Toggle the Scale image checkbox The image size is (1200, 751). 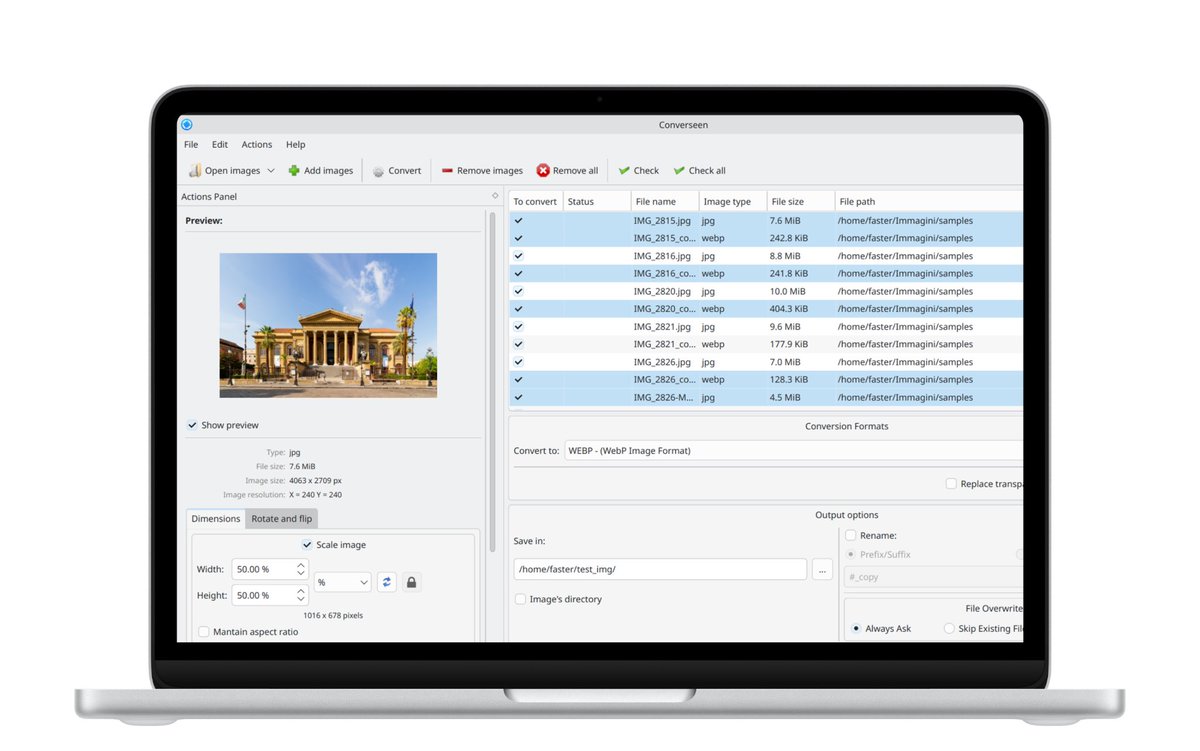pyautogui.click(x=307, y=545)
